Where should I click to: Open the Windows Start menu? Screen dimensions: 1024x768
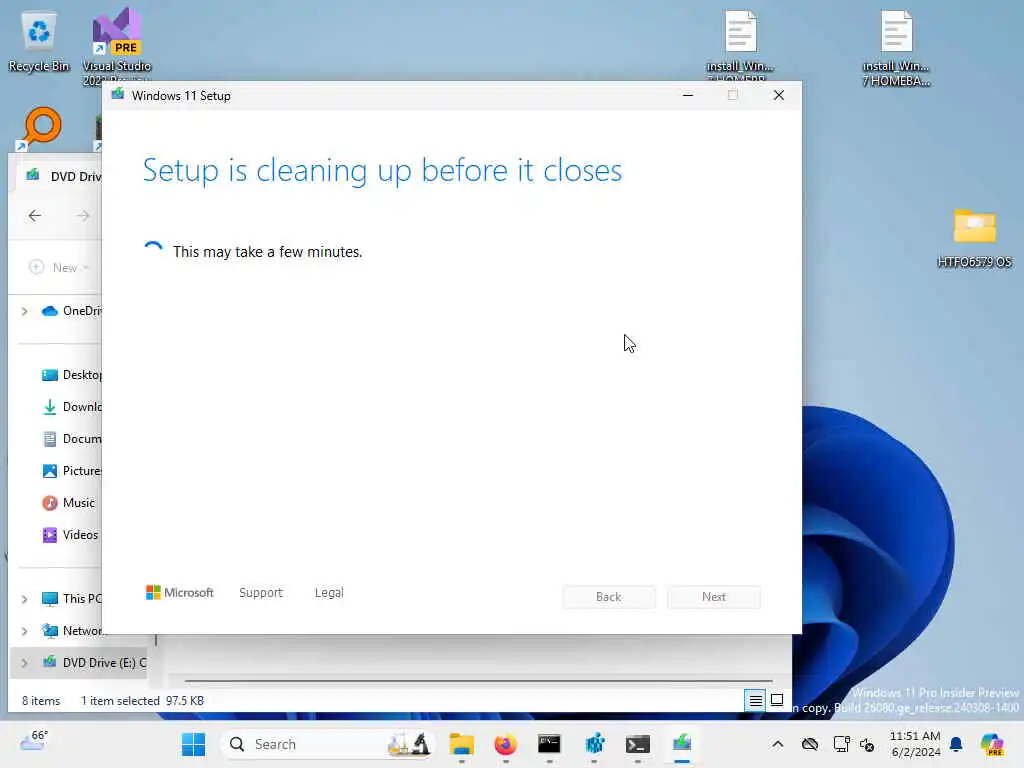(x=193, y=744)
